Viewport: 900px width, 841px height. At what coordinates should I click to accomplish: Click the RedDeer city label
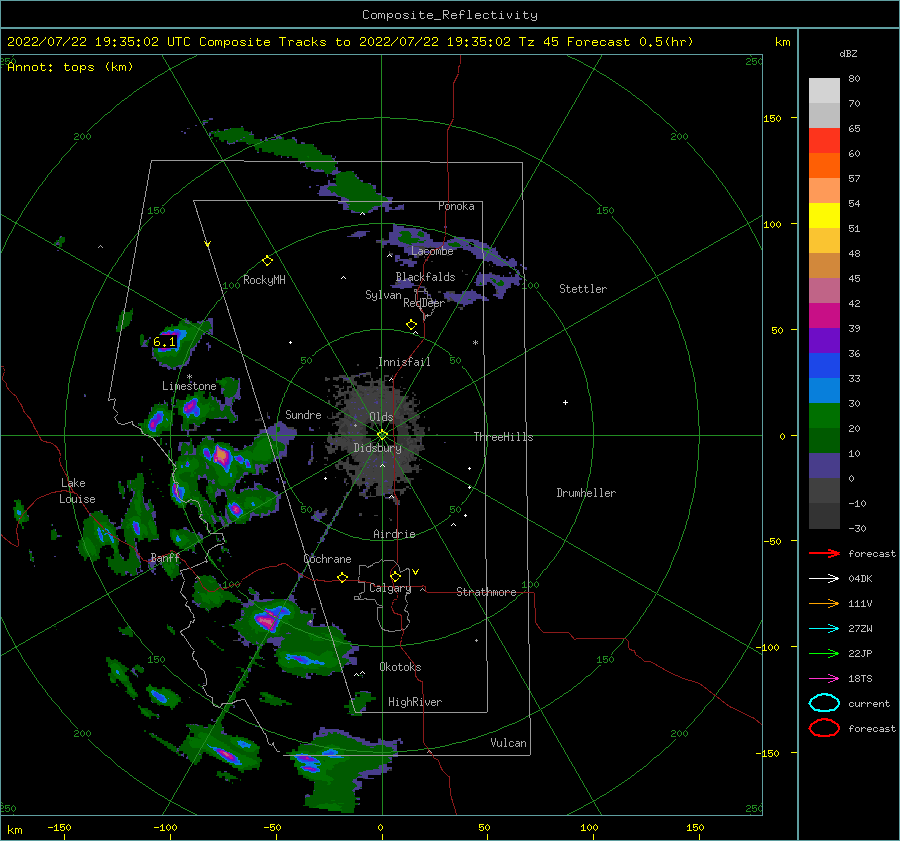point(424,303)
